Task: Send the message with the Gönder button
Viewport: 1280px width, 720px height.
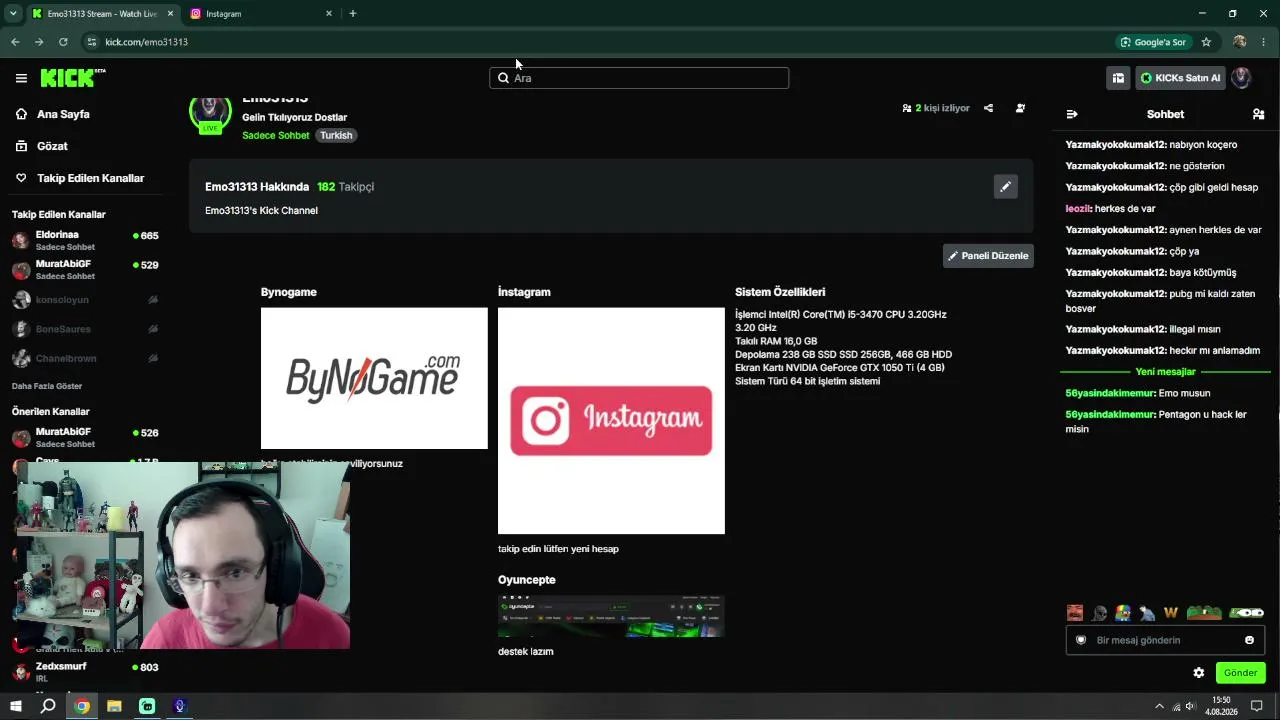Action: pyautogui.click(x=1240, y=673)
